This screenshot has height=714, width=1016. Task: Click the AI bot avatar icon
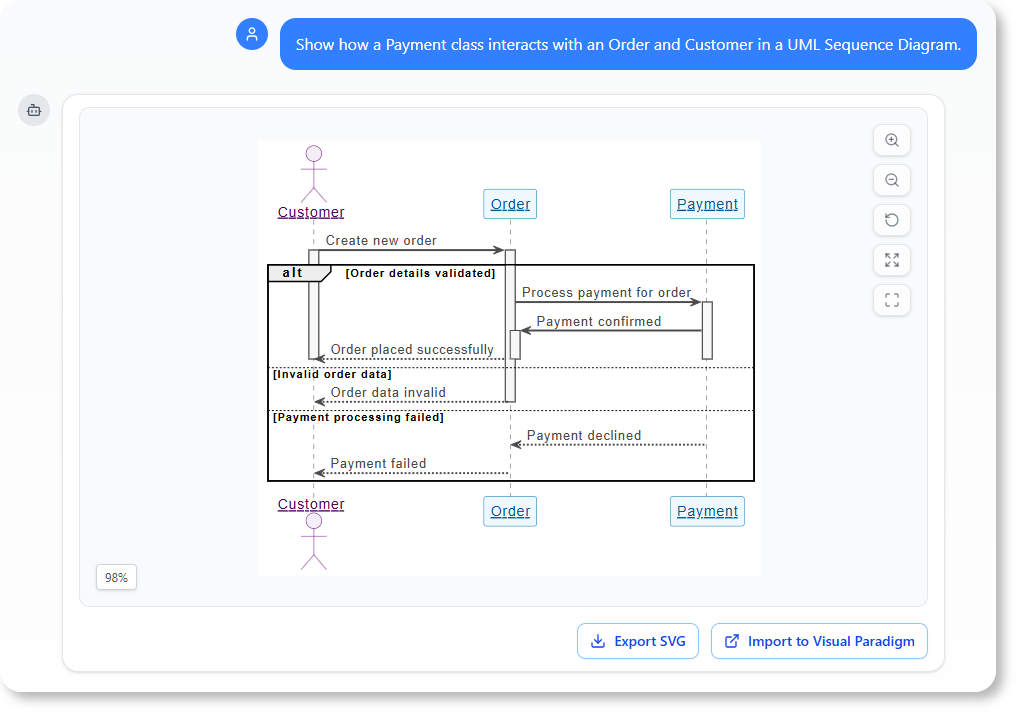(x=34, y=110)
